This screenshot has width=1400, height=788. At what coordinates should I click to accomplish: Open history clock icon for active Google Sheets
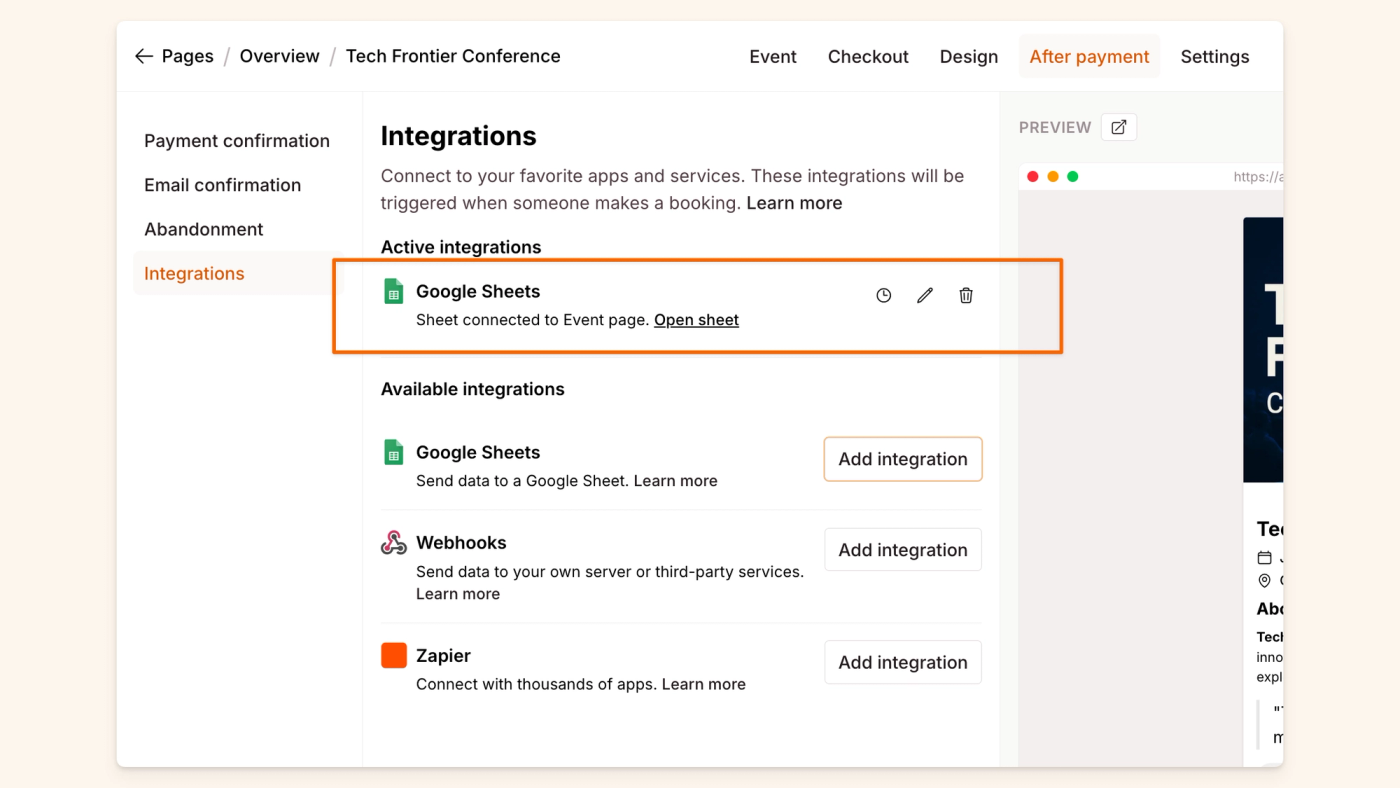(x=884, y=295)
